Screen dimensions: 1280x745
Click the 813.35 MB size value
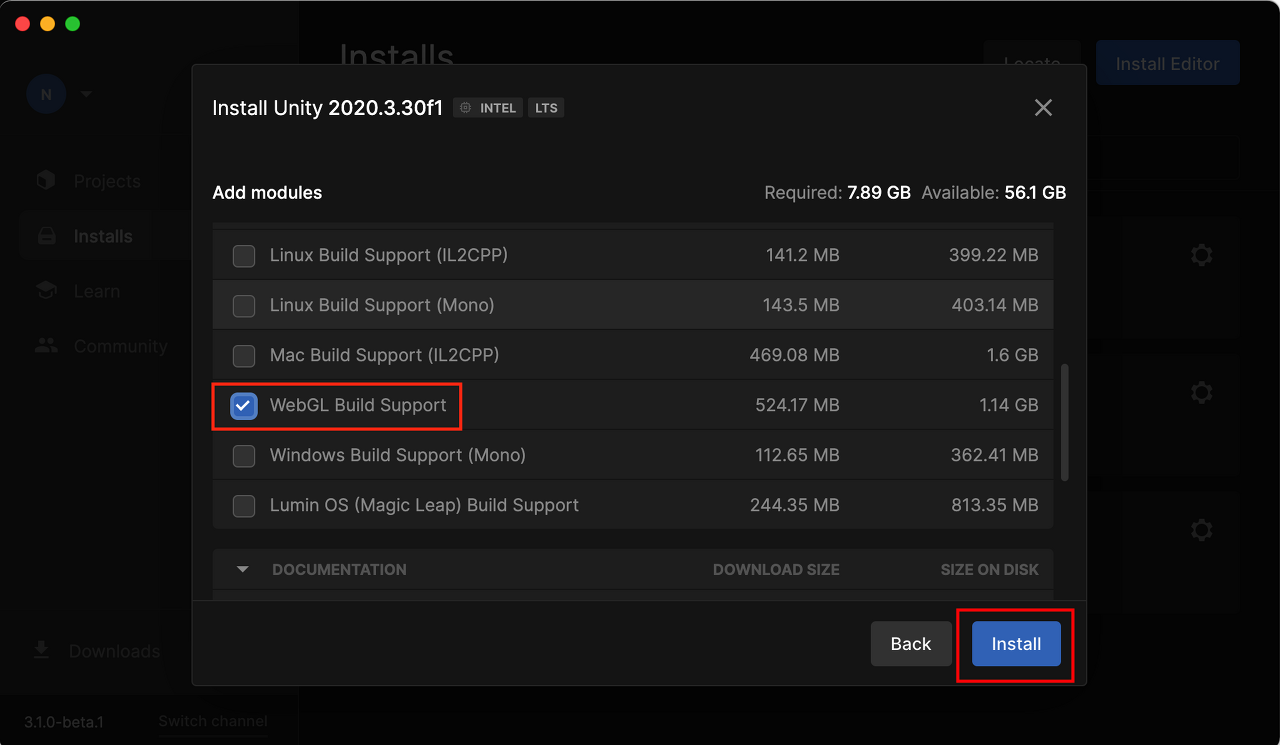coord(995,505)
